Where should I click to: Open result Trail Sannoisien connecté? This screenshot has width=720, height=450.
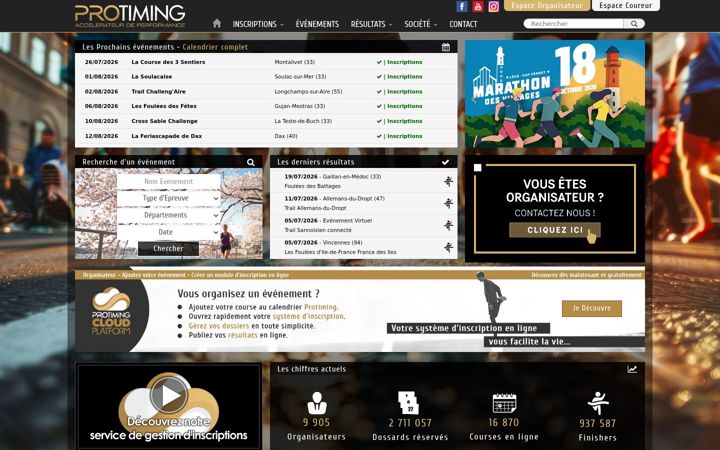tap(318, 230)
